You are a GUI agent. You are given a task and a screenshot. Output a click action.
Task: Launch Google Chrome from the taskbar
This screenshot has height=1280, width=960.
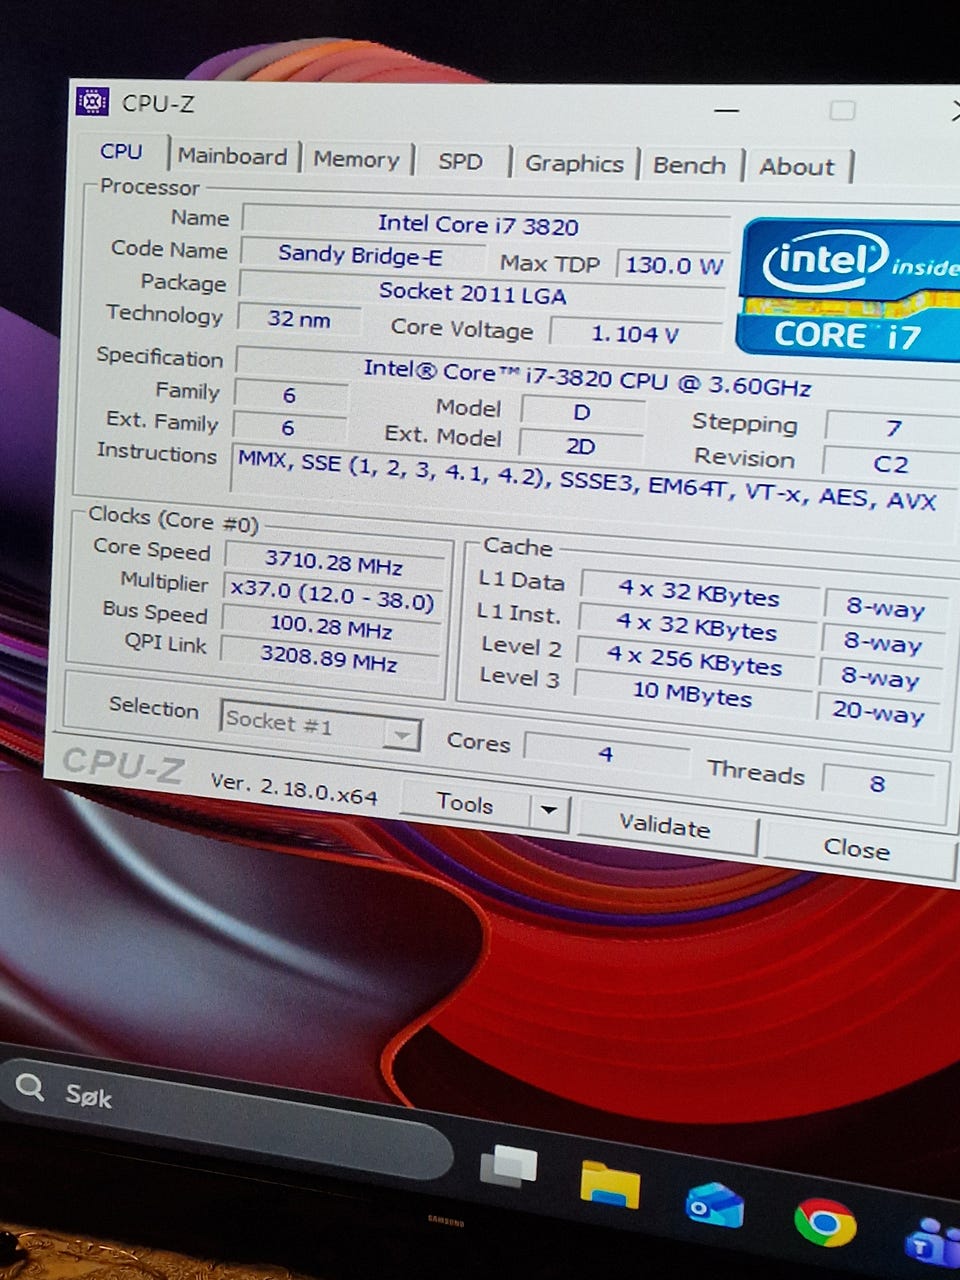coord(825,1222)
